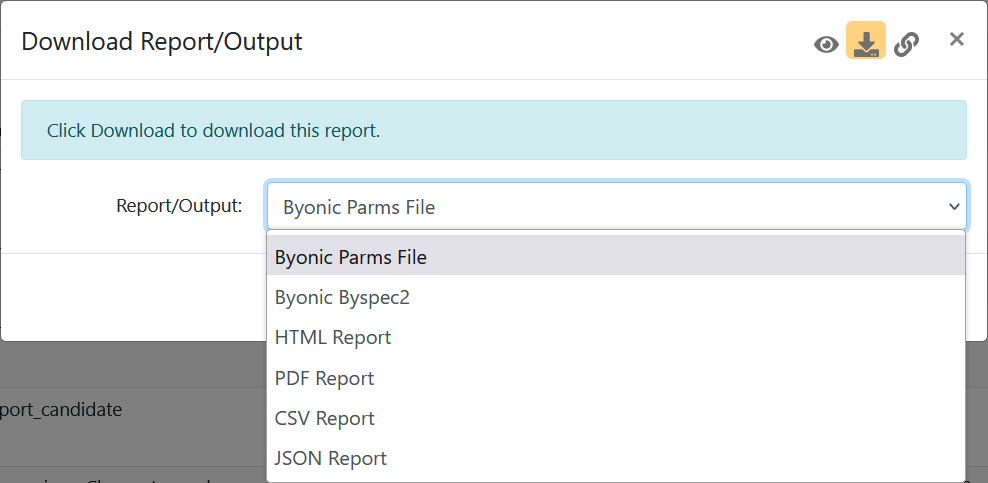Click the Download Report/Output dialog title
The image size is (988, 483).
pyautogui.click(x=162, y=42)
